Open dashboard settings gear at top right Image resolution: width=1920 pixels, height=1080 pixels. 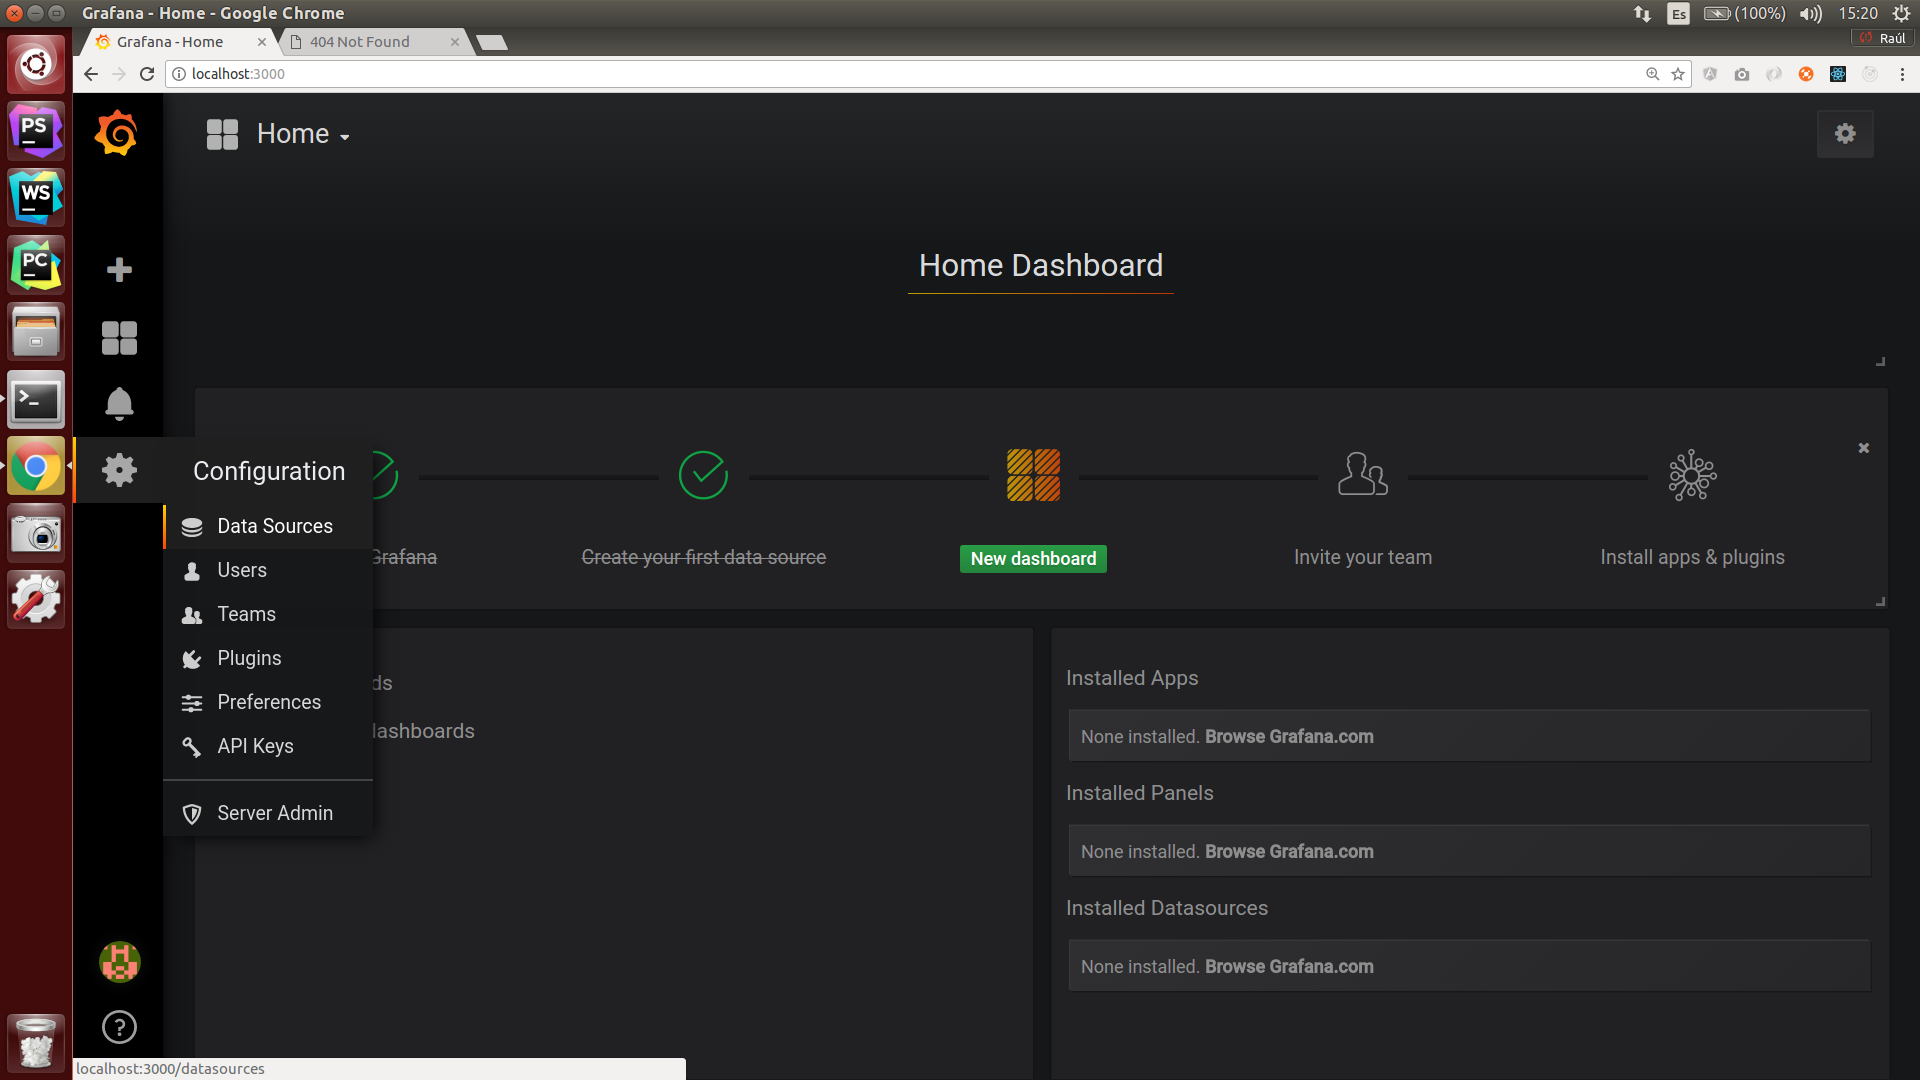coord(1845,134)
